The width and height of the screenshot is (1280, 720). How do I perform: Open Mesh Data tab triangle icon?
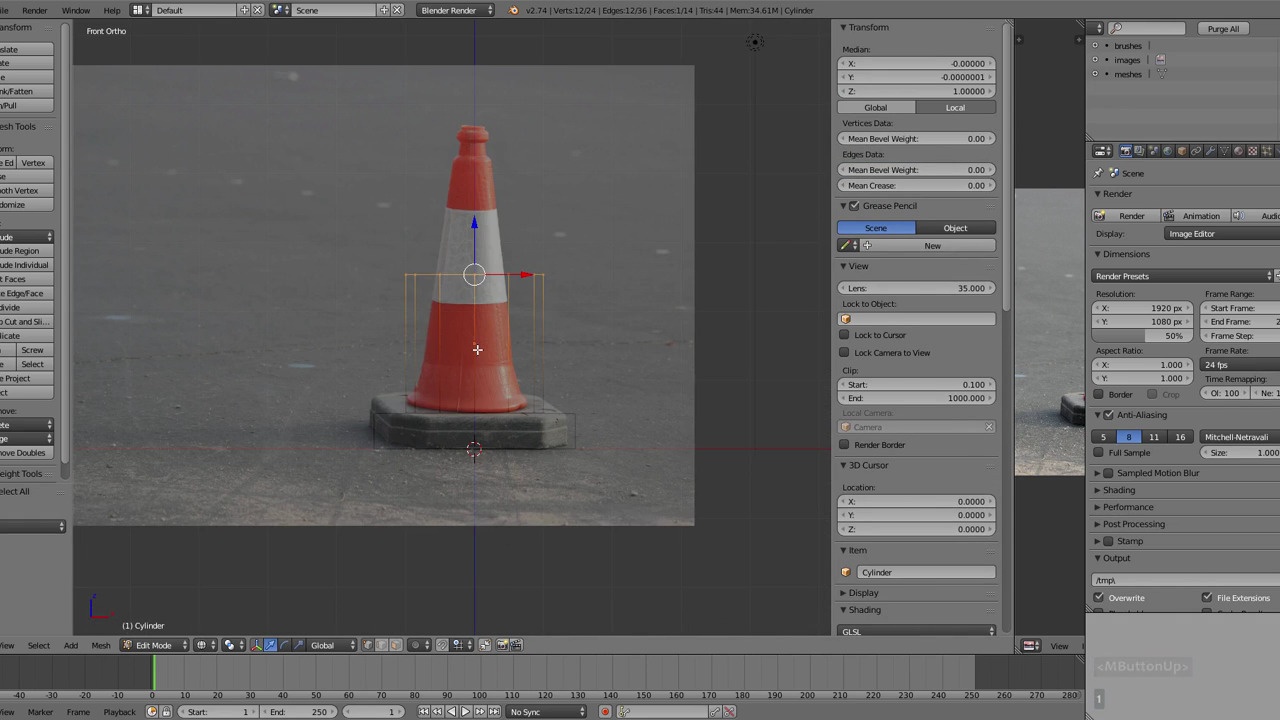(1224, 151)
